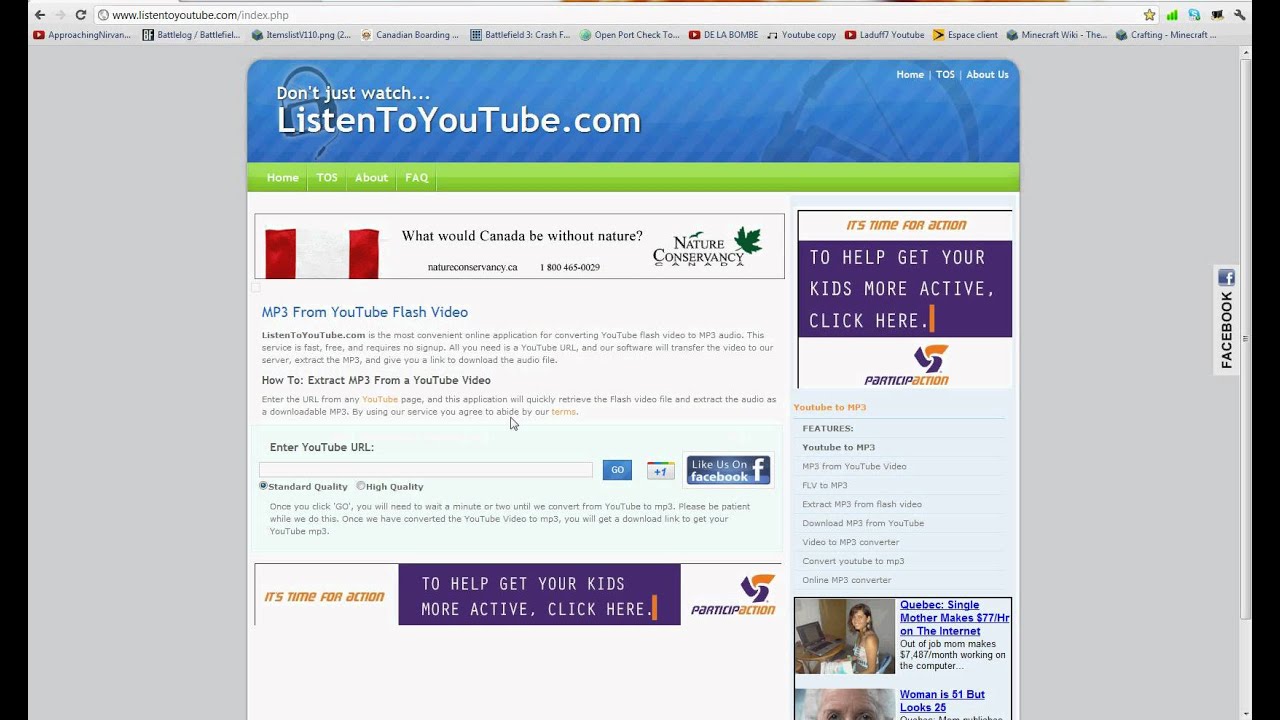Open the Minecraft Wiki bookmark
This screenshot has width=1280, height=720.
coord(1057,35)
